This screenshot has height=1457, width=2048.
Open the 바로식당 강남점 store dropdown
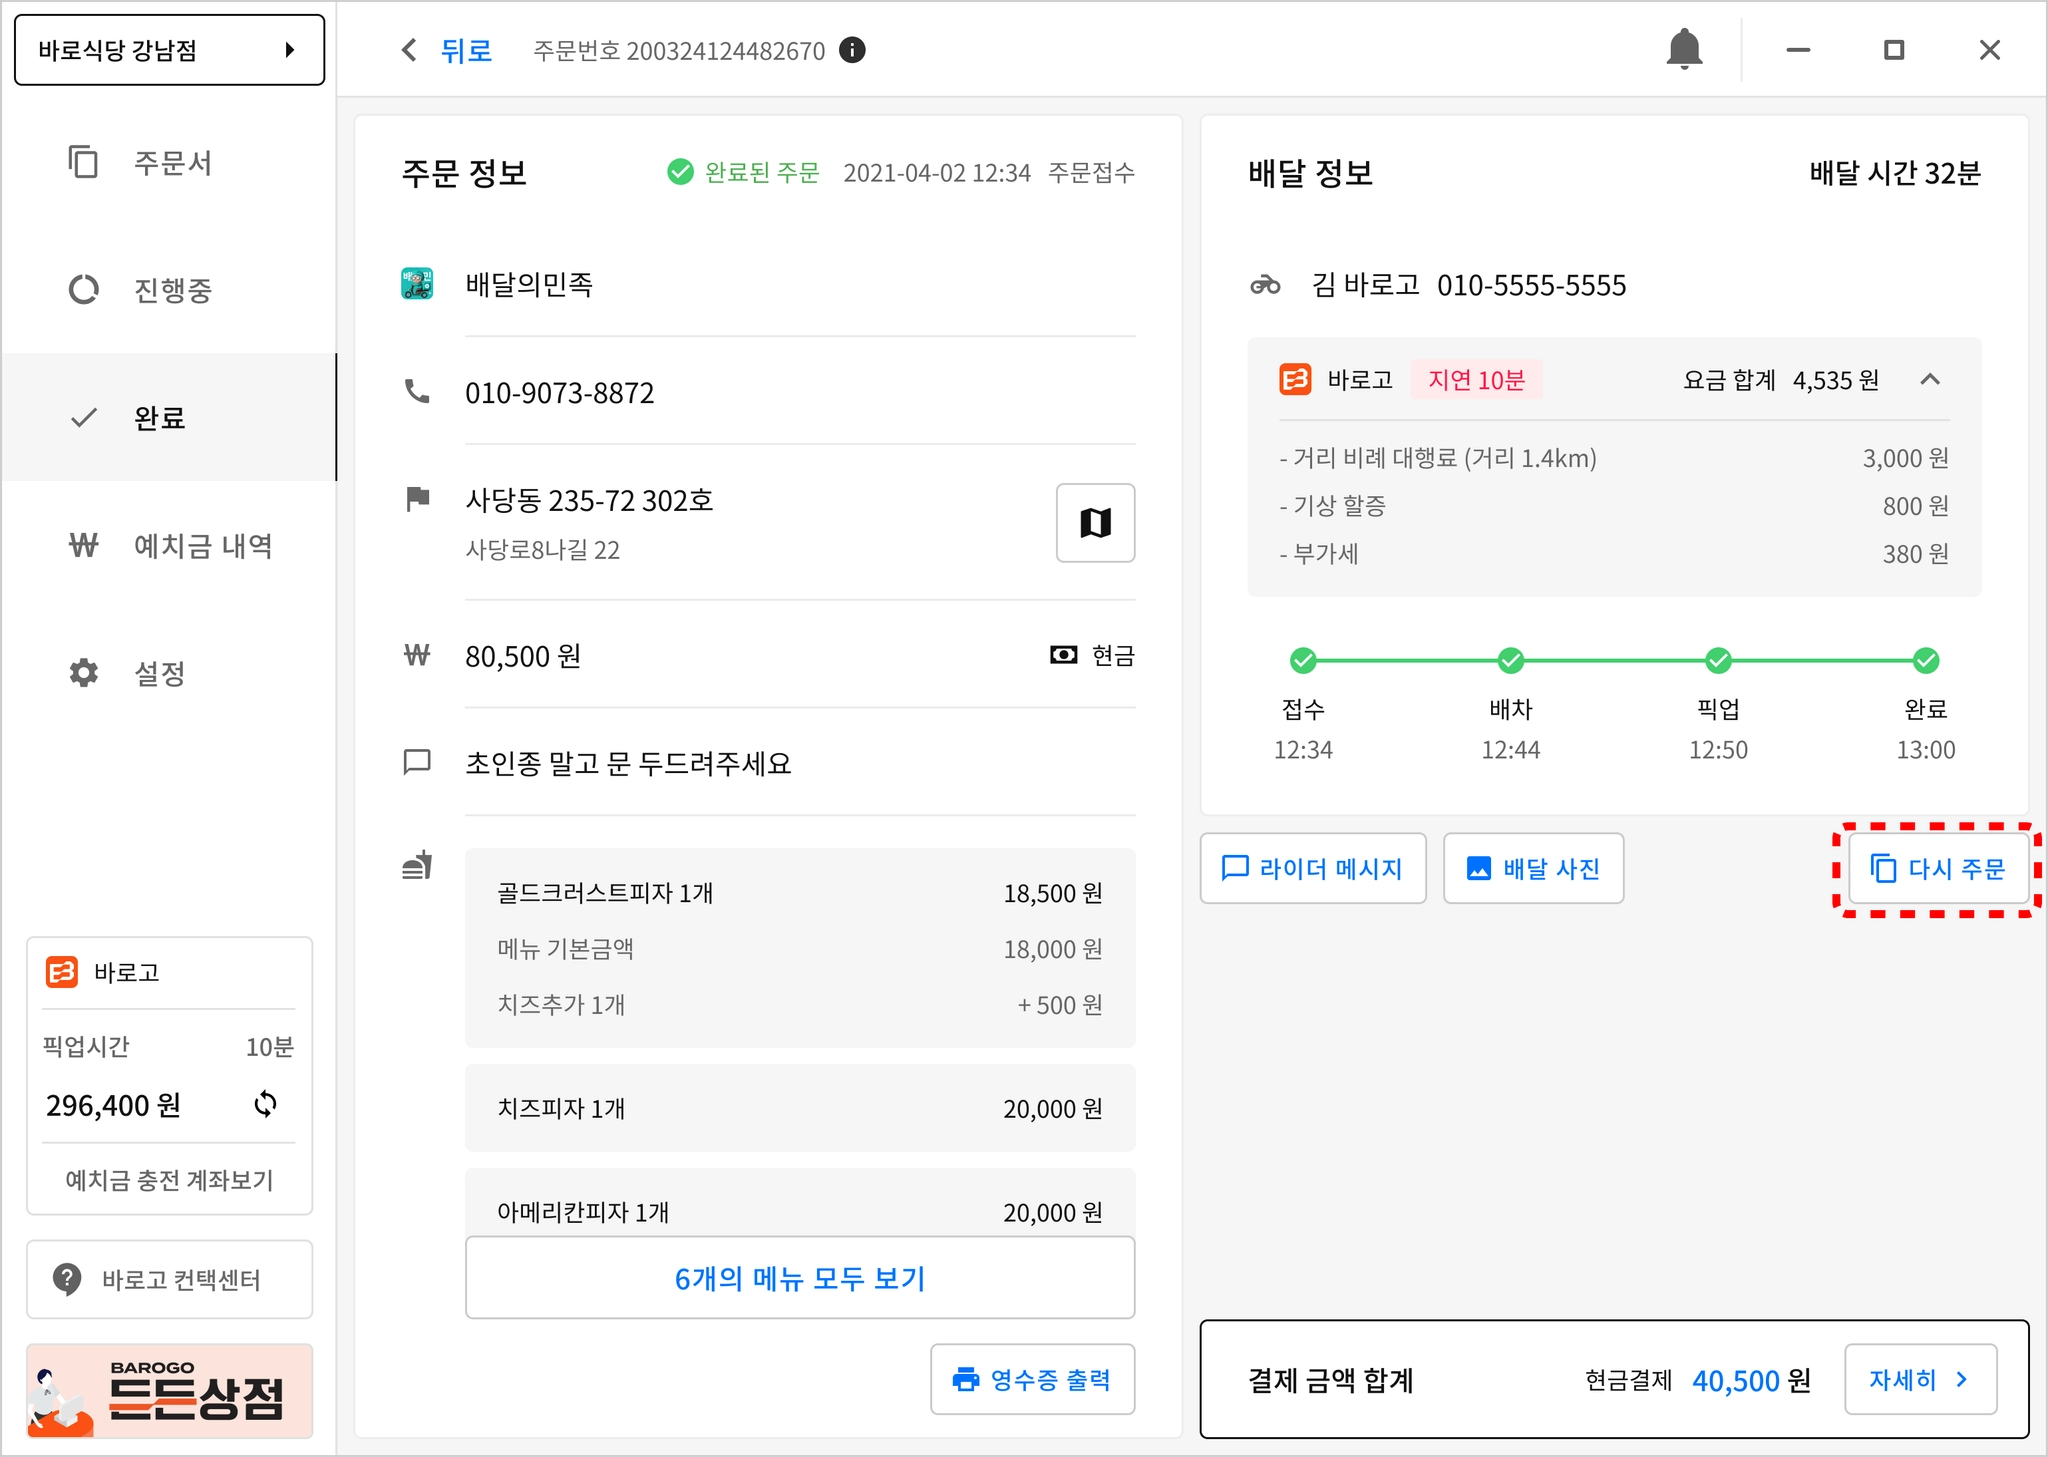(x=169, y=50)
